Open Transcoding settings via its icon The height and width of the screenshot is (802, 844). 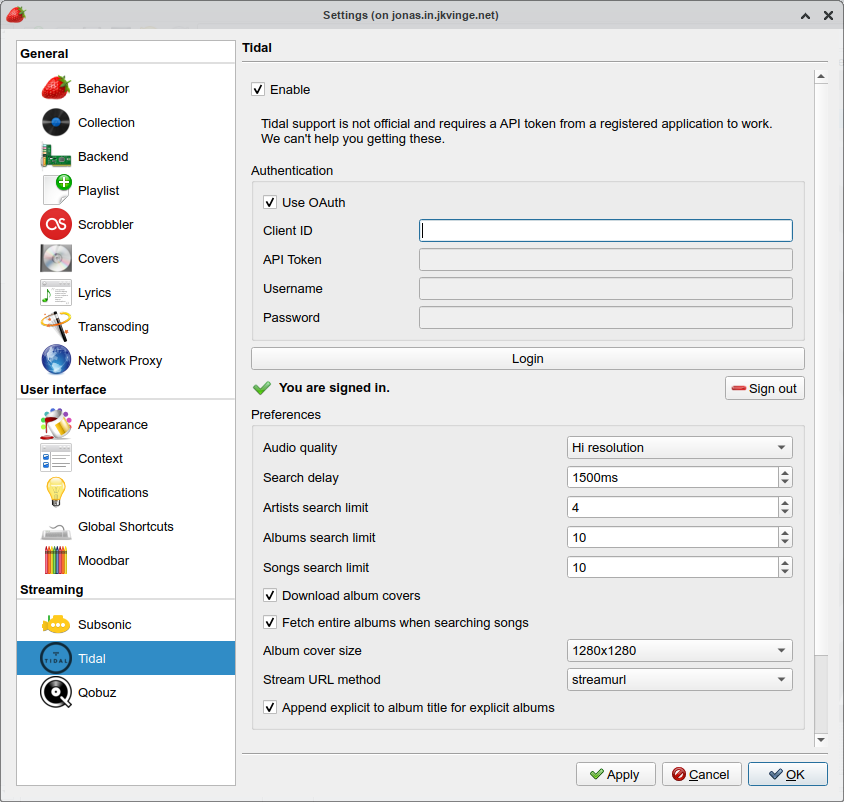[x=56, y=326]
